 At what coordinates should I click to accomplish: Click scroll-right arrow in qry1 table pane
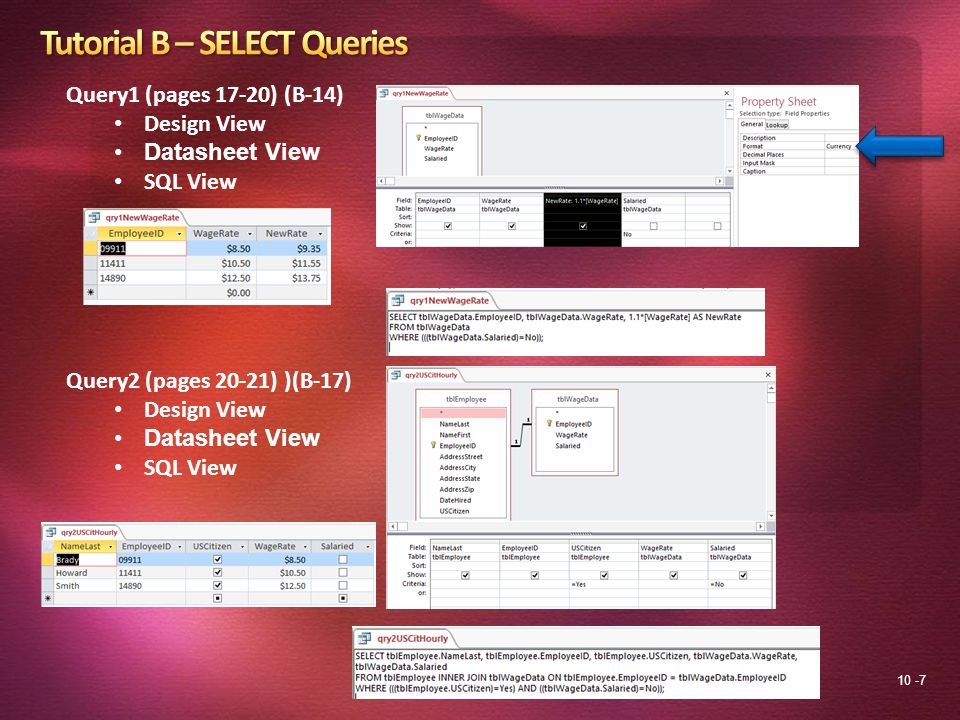(719, 181)
